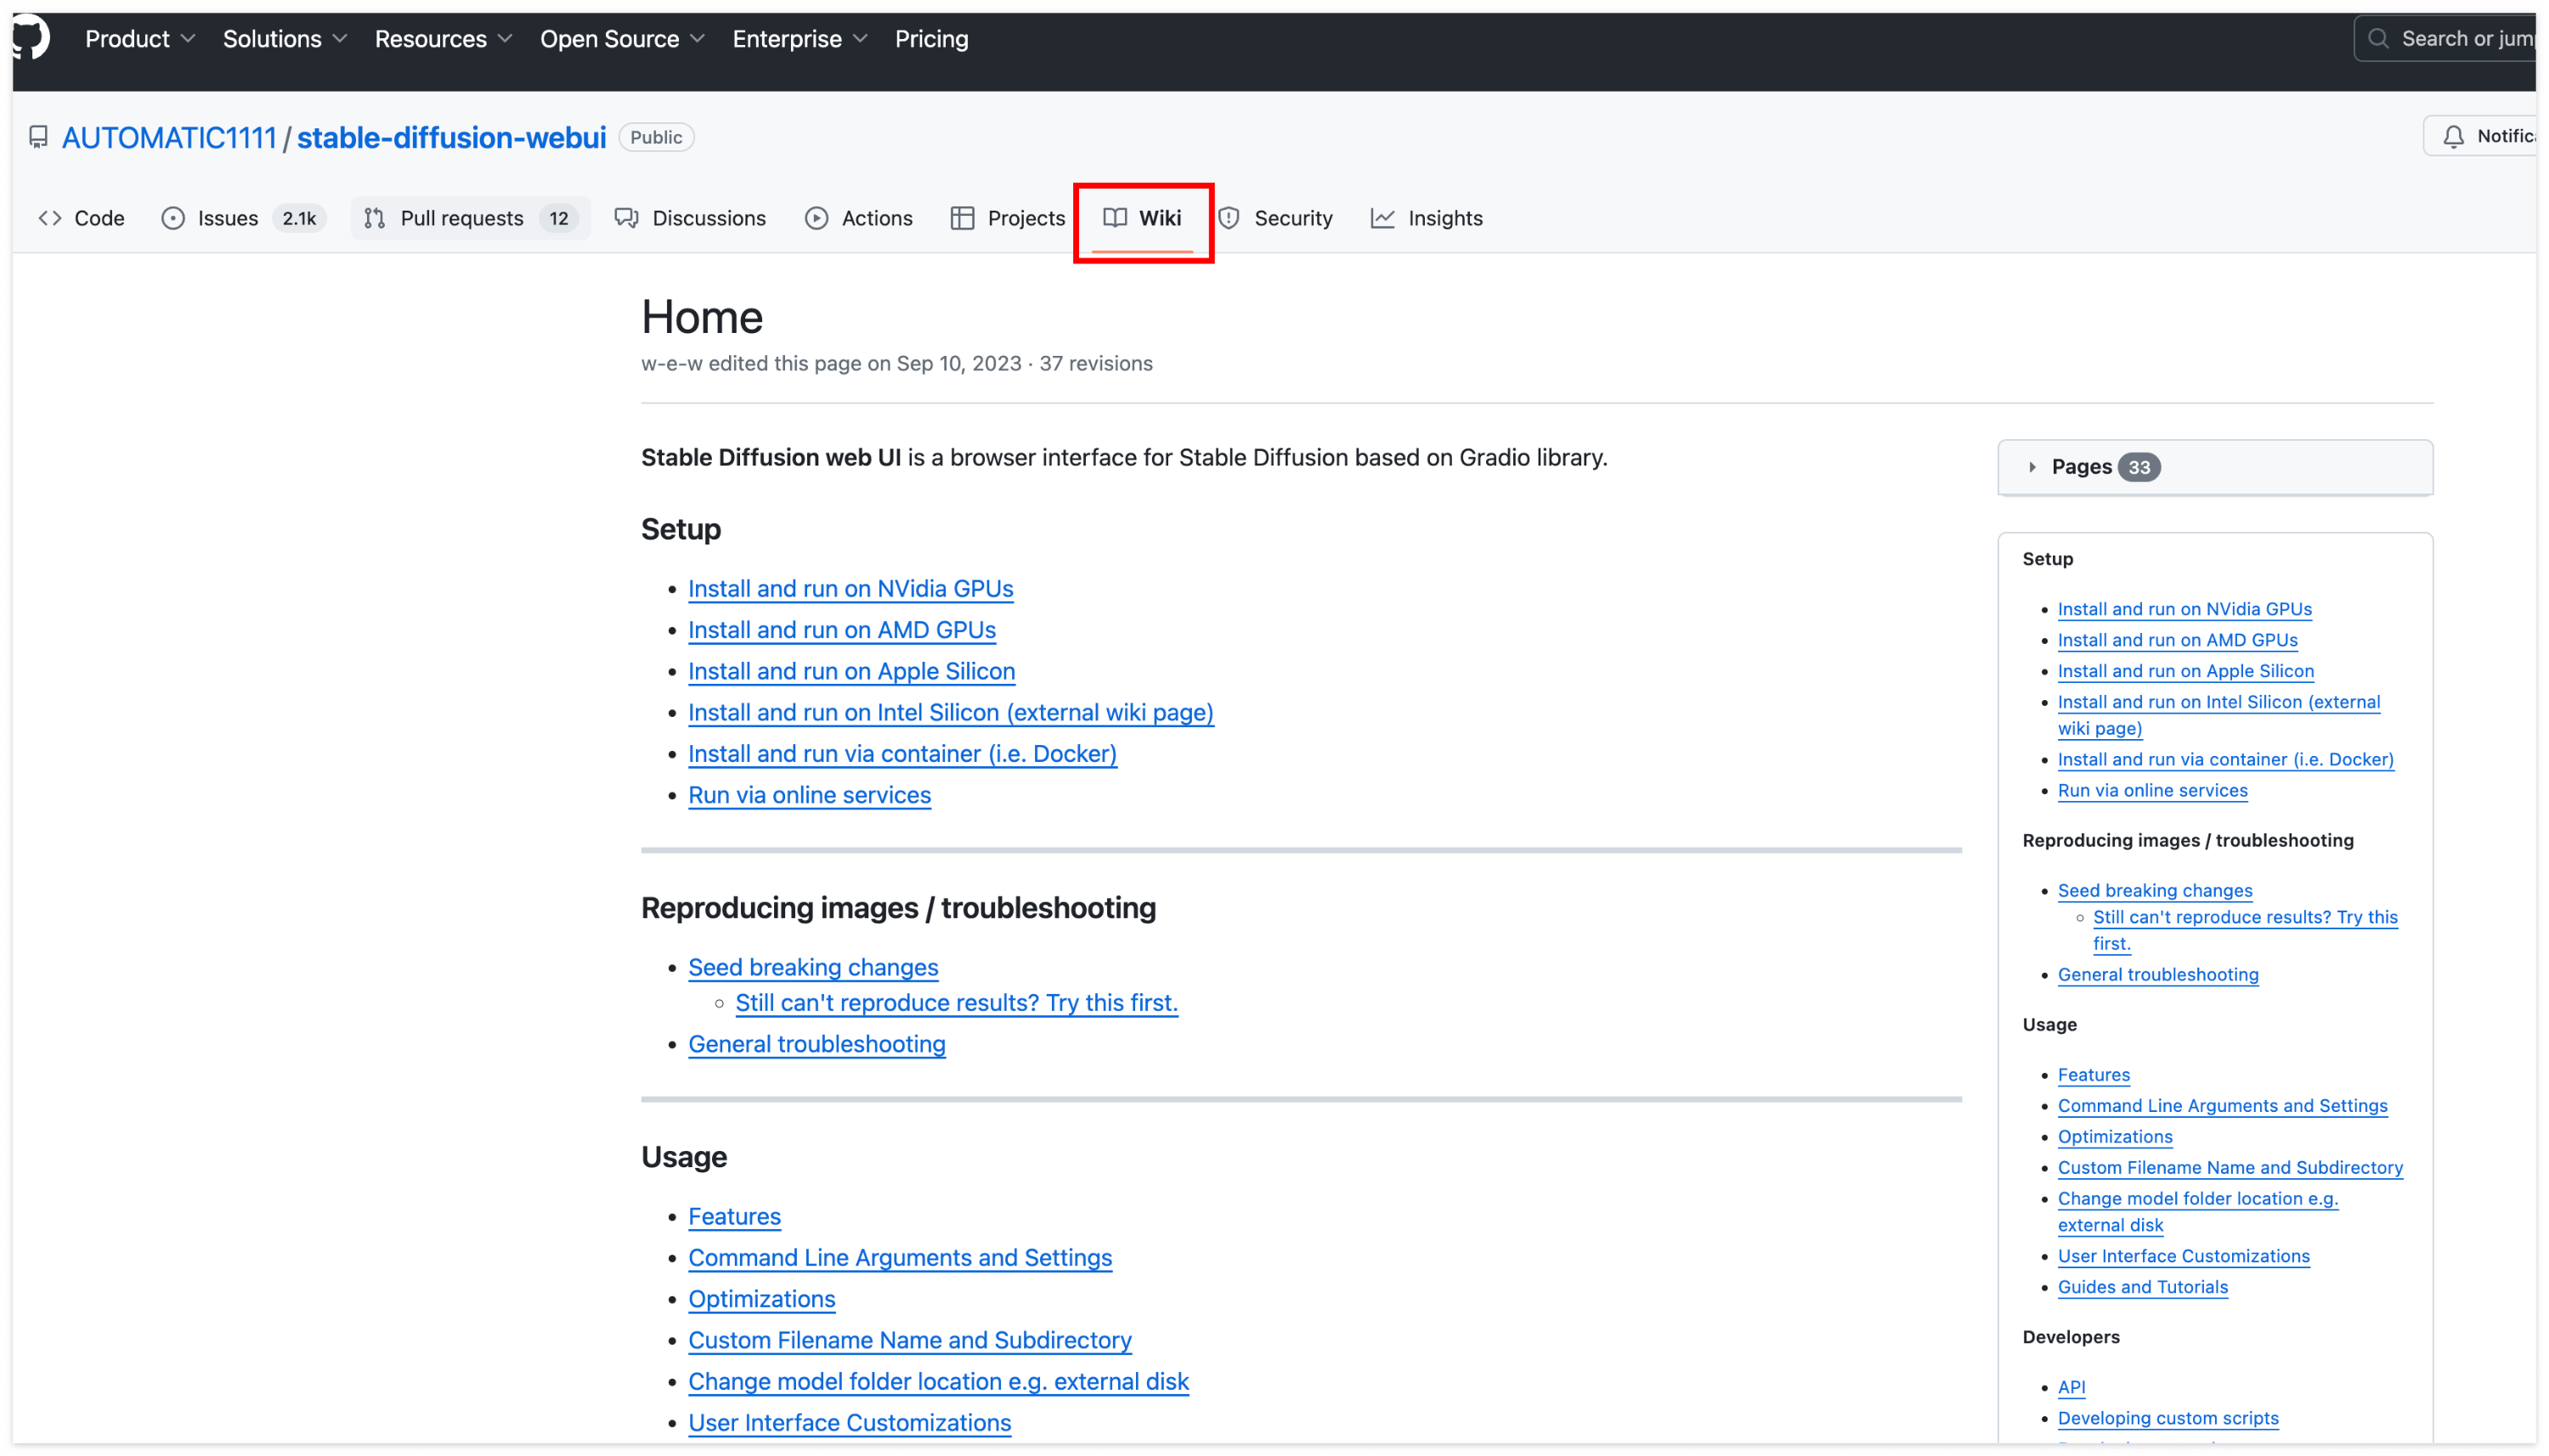Image resolution: width=2549 pixels, height=1456 pixels.
Task: Open main Install and run on NVidia GPUs link
Action: [x=850, y=588]
